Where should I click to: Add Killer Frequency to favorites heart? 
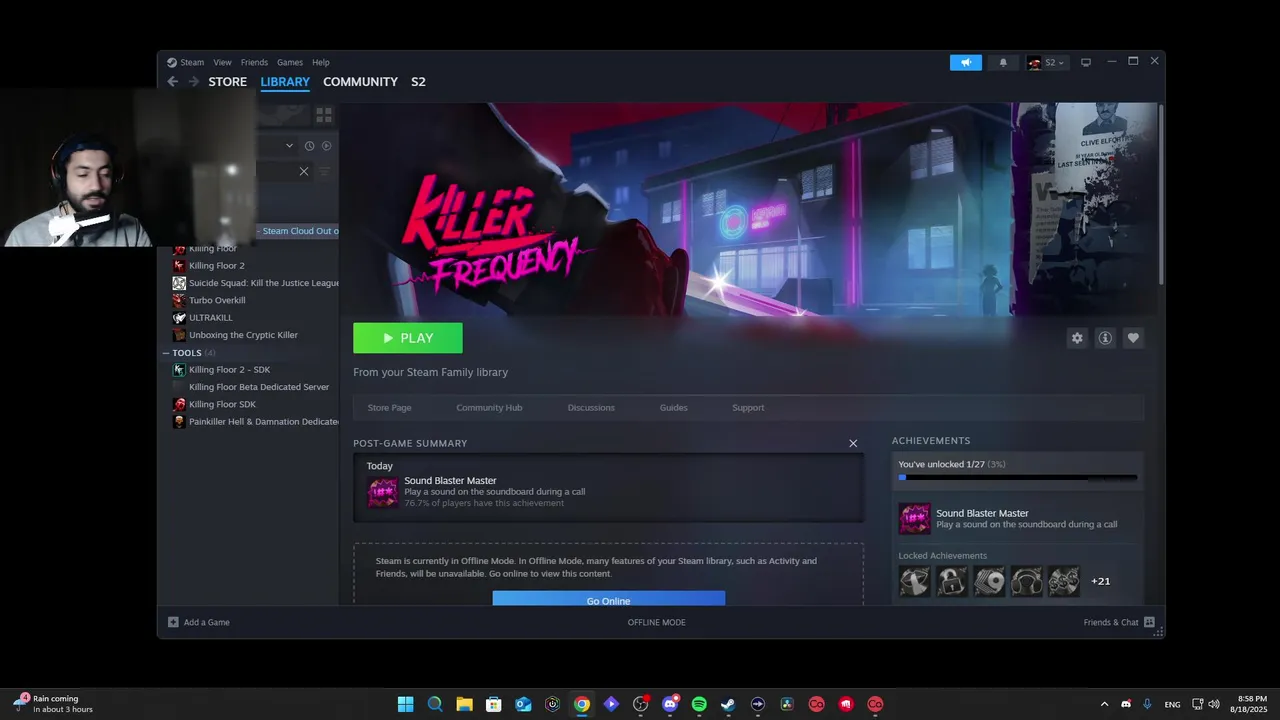[x=1133, y=338]
